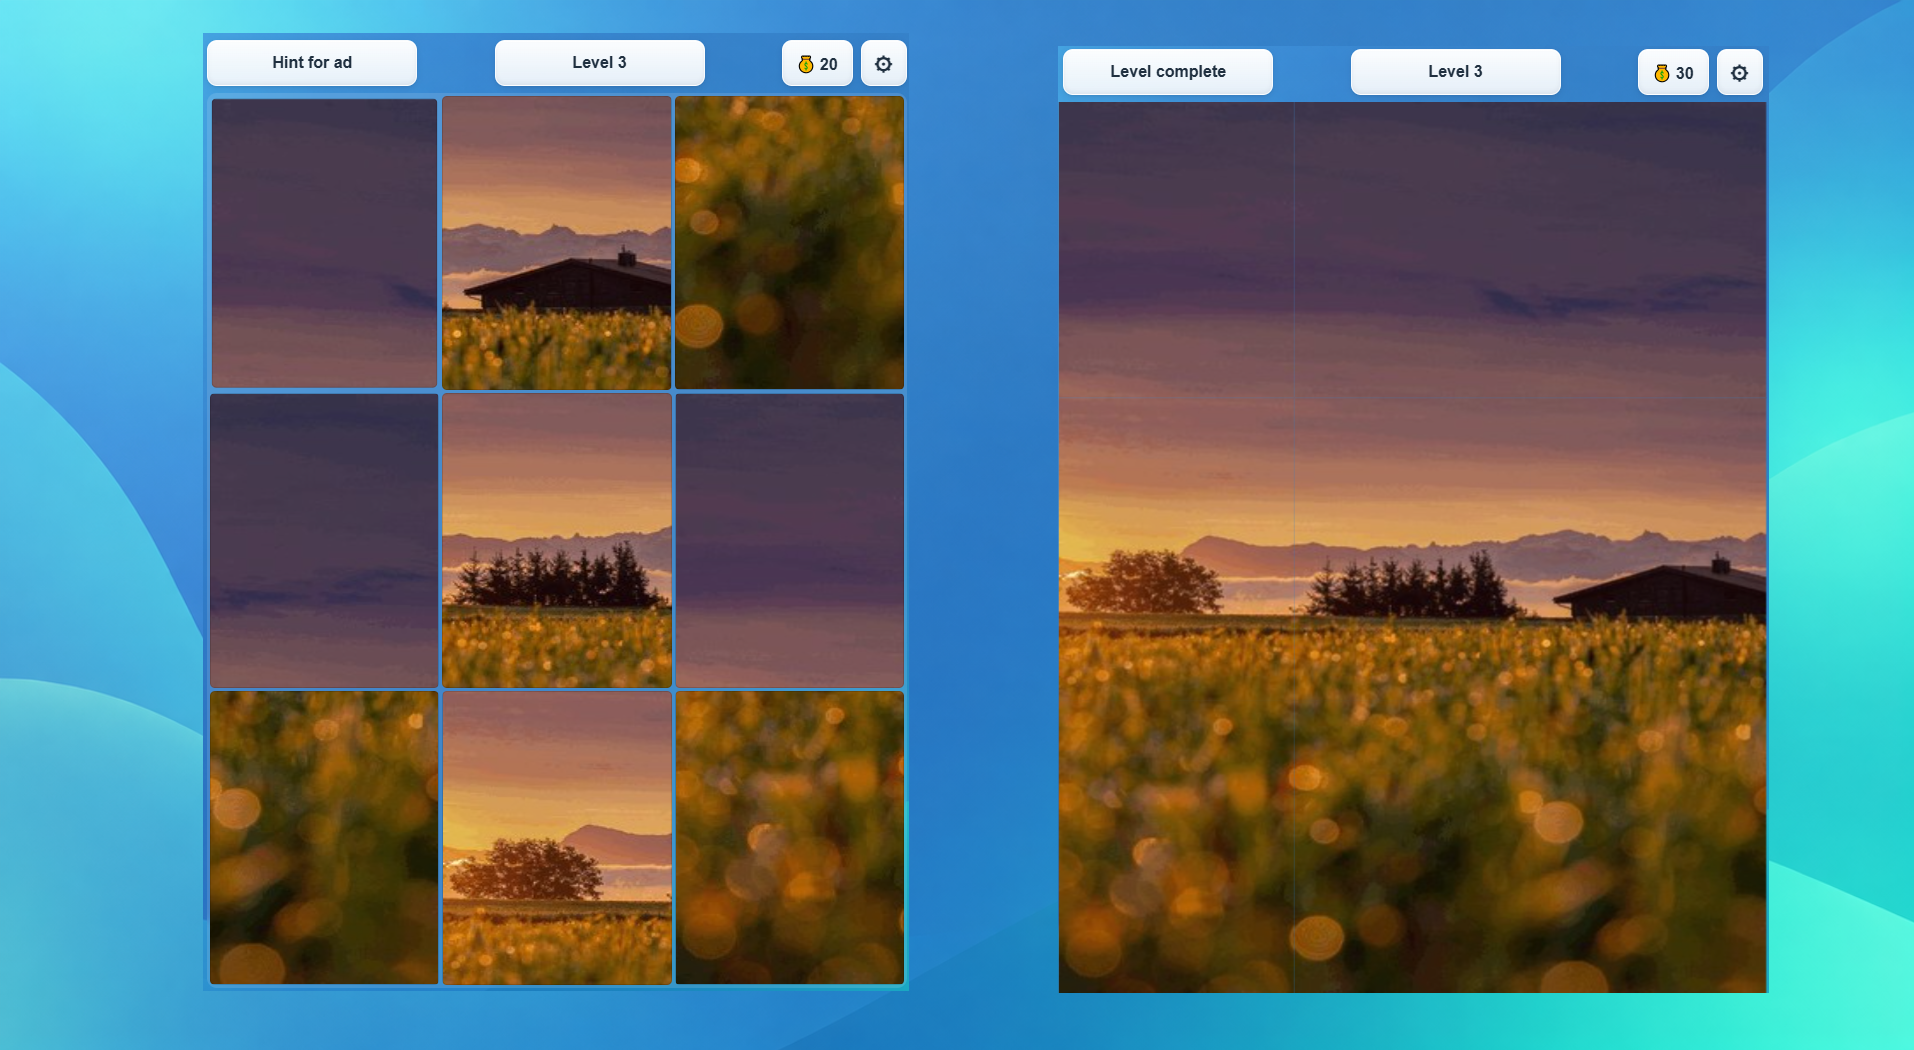Select the house rooftop puzzle tile
The height and width of the screenshot is (1050, 1914).
click(x=556, y=242)
